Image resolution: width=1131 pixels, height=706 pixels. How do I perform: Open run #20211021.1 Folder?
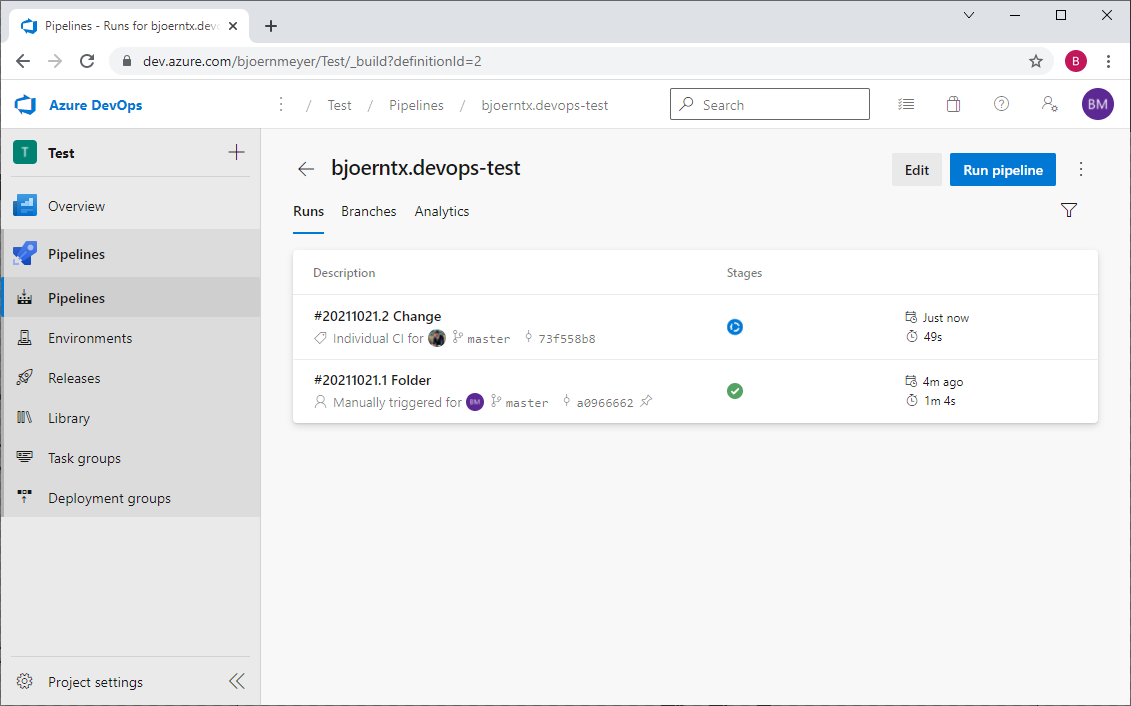(x=372, y=380)
